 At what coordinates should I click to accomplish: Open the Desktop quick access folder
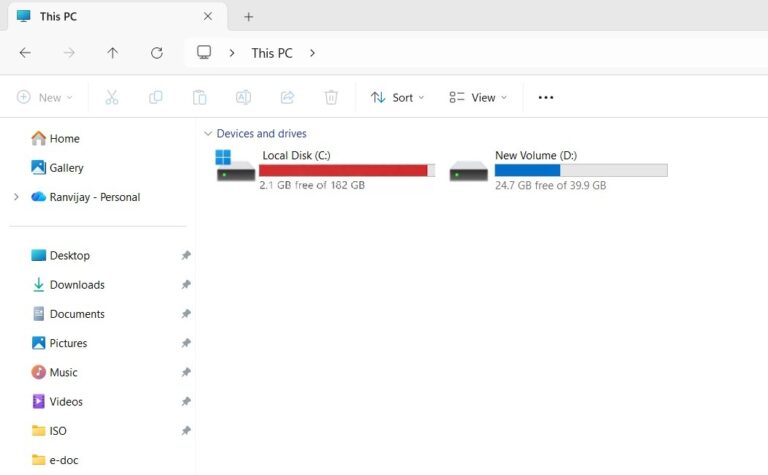(60, 255)
